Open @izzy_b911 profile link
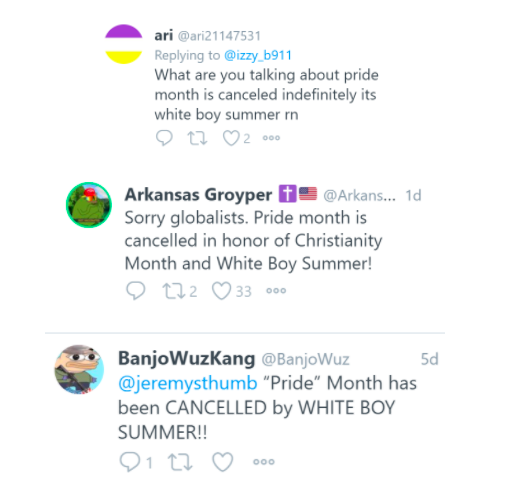Screen dimensions: 507x496 coord(258,55)
